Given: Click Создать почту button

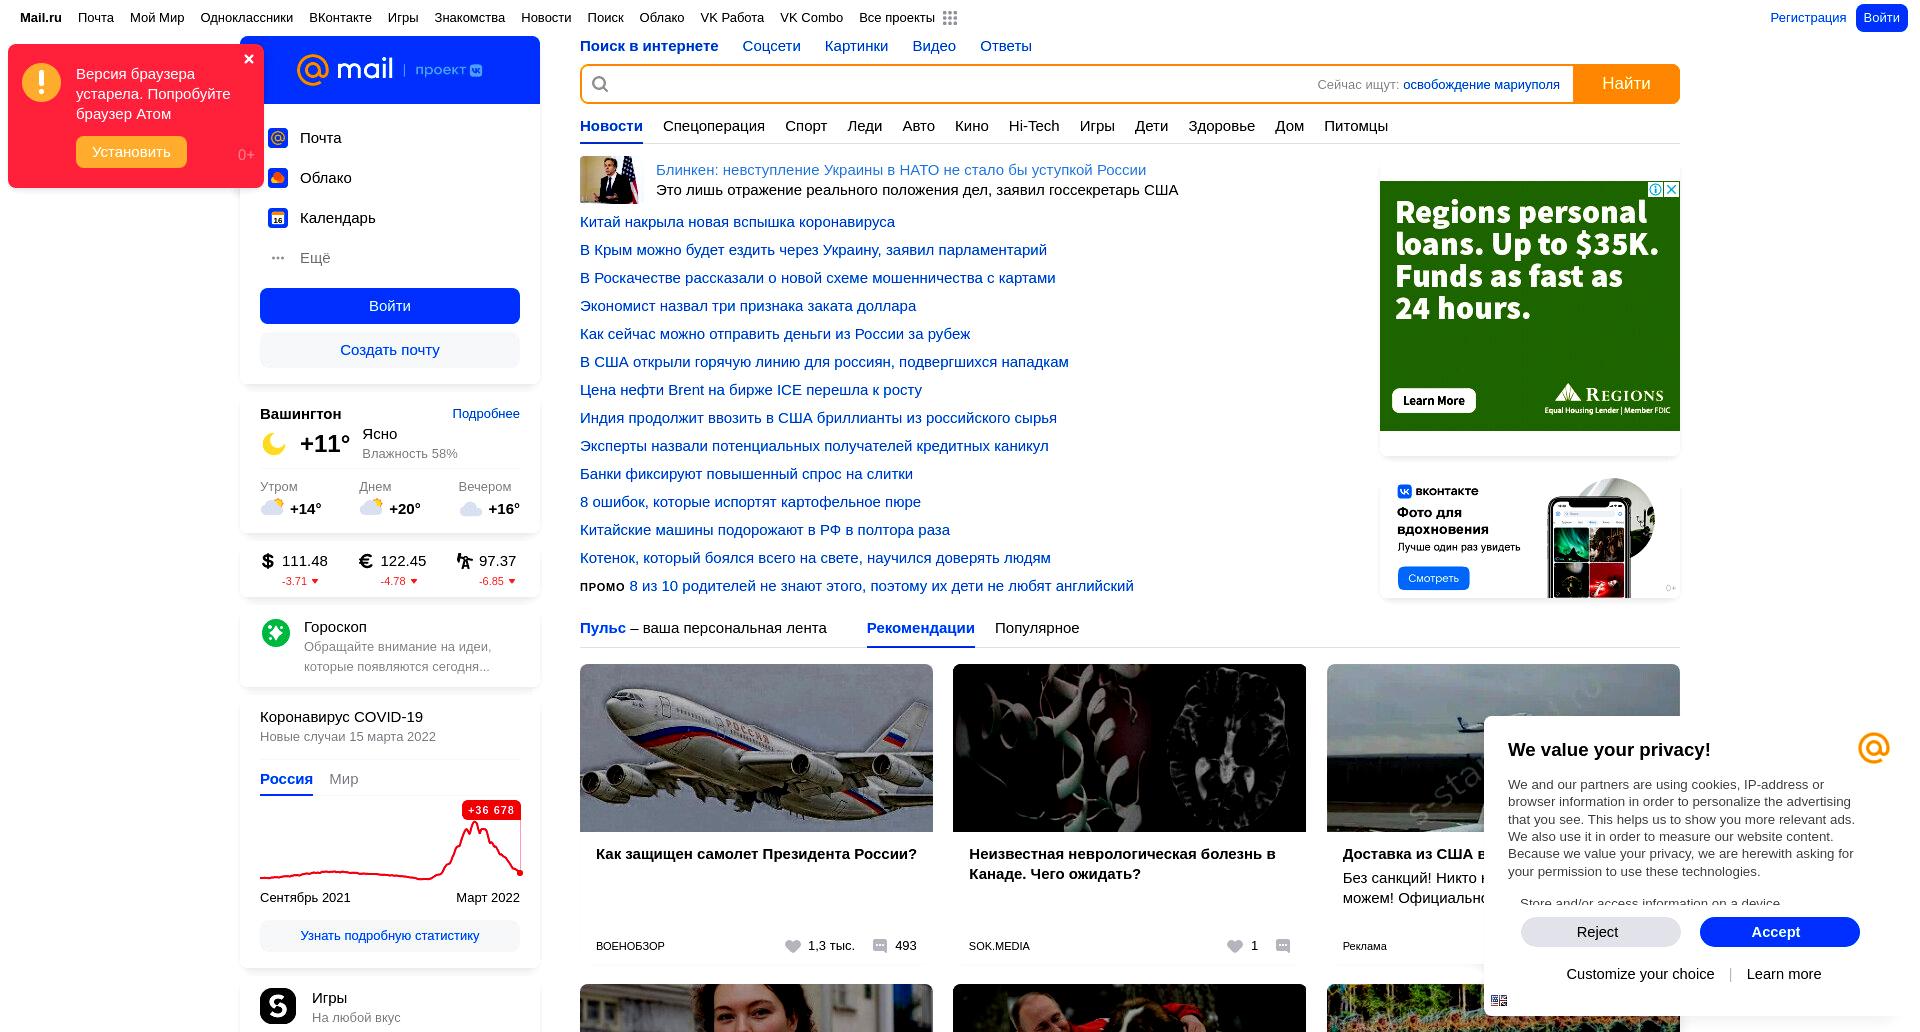Looking at the screenshot, I should (x=390, y=350).
